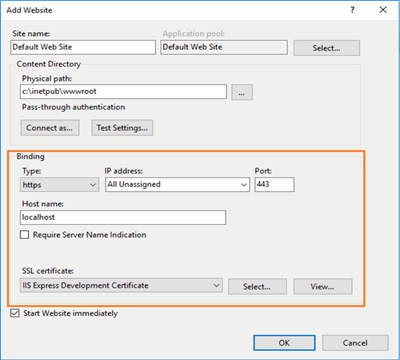View the selected SSL certificate
The width and height of the screenshot is (400, 360).
click(323, 287)
